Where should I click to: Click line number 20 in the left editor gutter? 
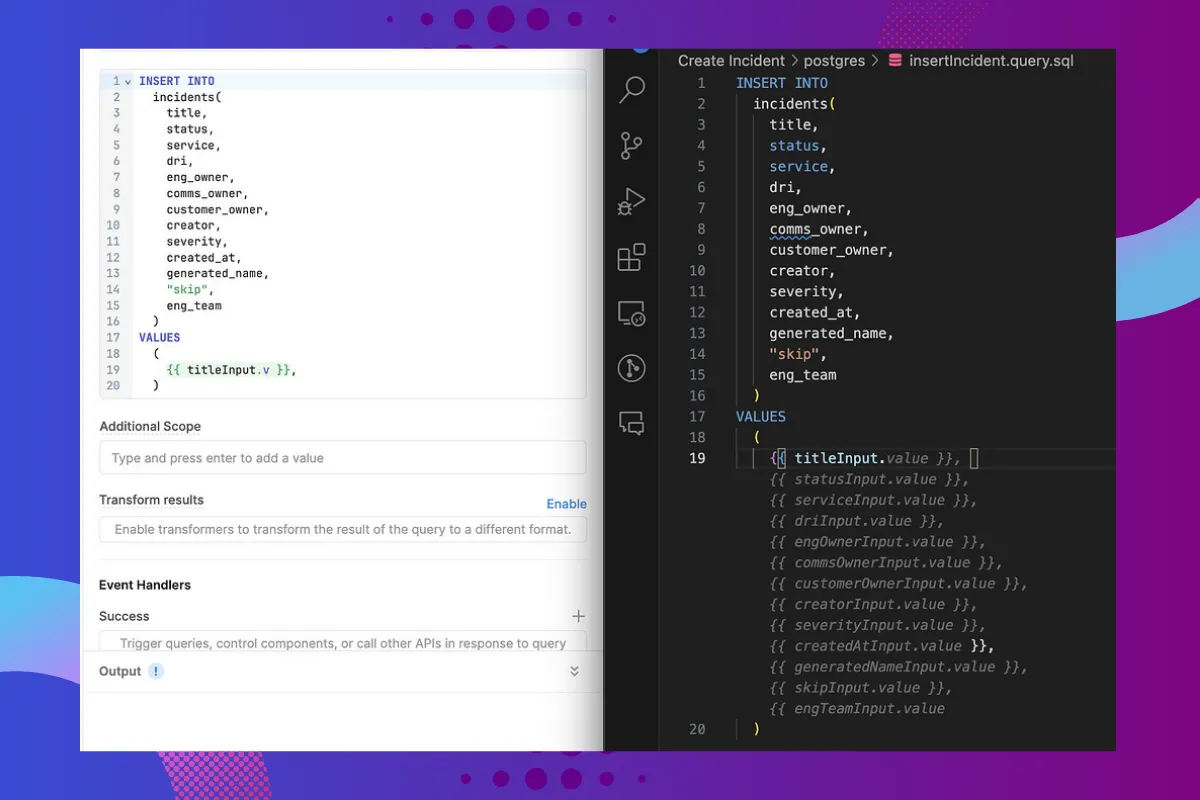click(x=113, y=385)
